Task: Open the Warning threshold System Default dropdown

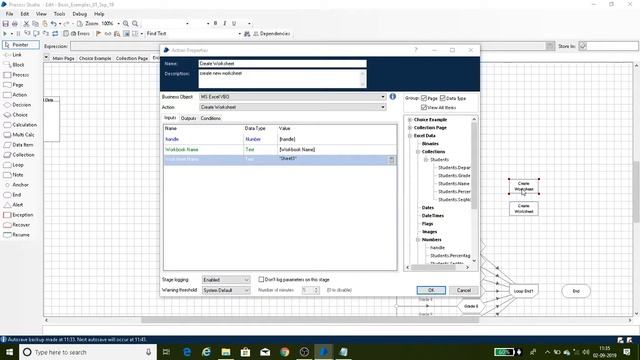Action: 226,290
